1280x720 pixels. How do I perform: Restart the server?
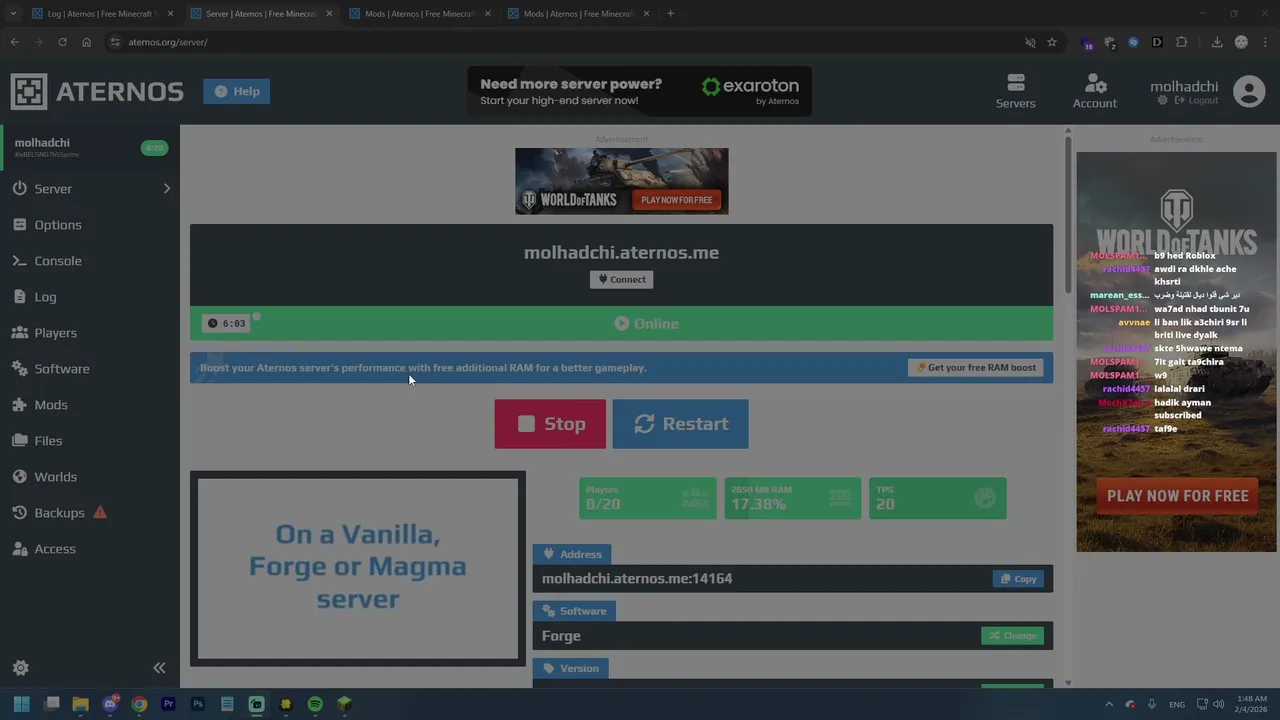click(x=680, y=424)
